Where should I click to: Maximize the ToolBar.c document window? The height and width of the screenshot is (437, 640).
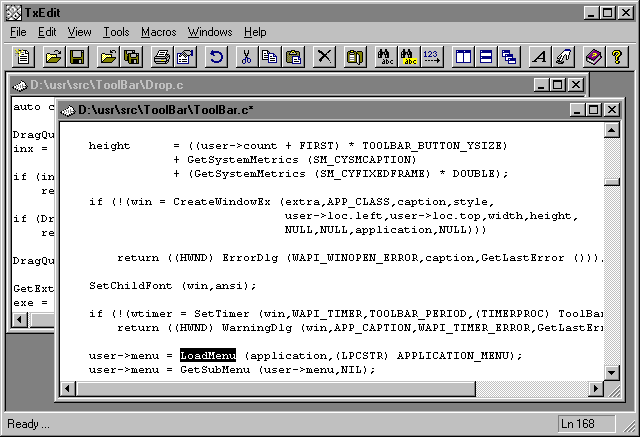pos(593,110)
